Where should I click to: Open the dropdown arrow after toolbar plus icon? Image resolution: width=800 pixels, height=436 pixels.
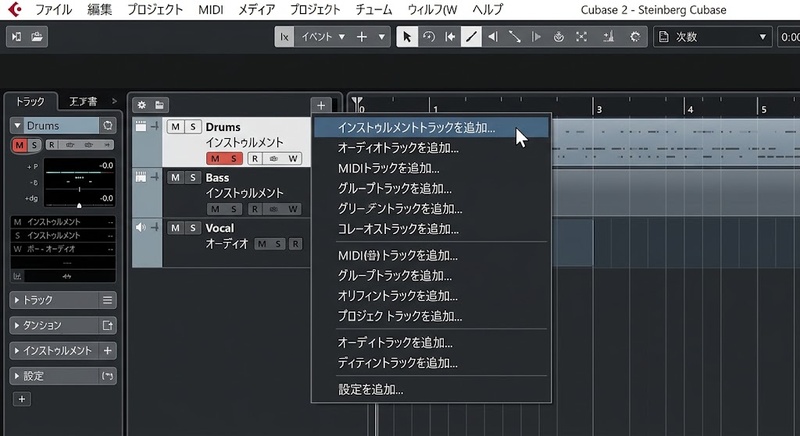coord(382,37)
